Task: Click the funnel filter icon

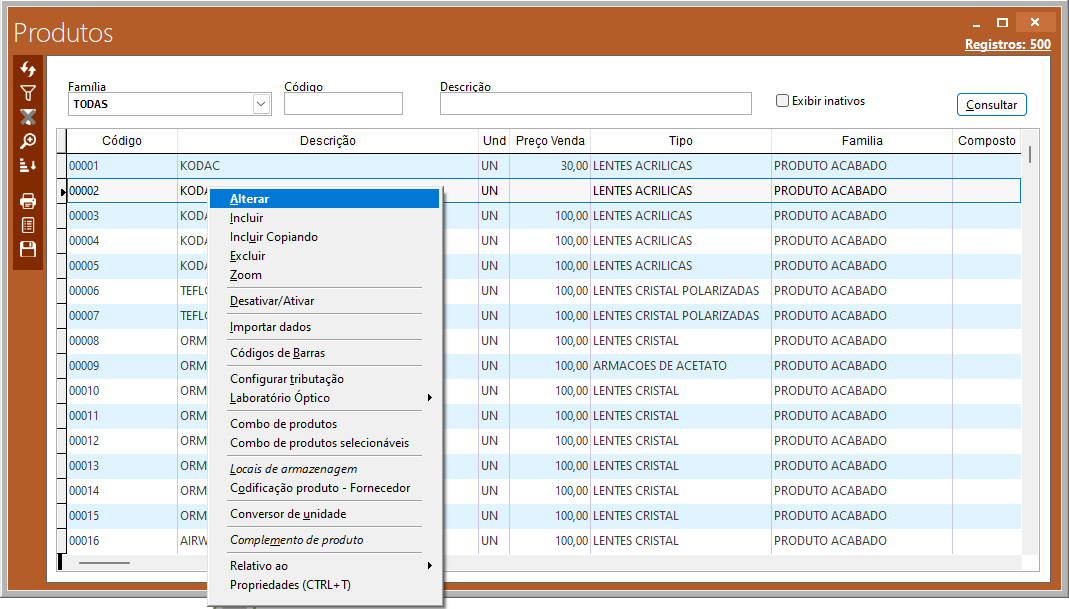Action: [x=28, y=93]
